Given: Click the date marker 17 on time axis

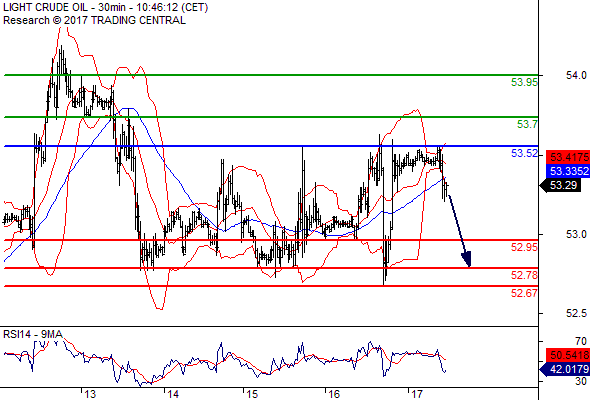Looking at the screenshot, I should [x=416, y=394].
